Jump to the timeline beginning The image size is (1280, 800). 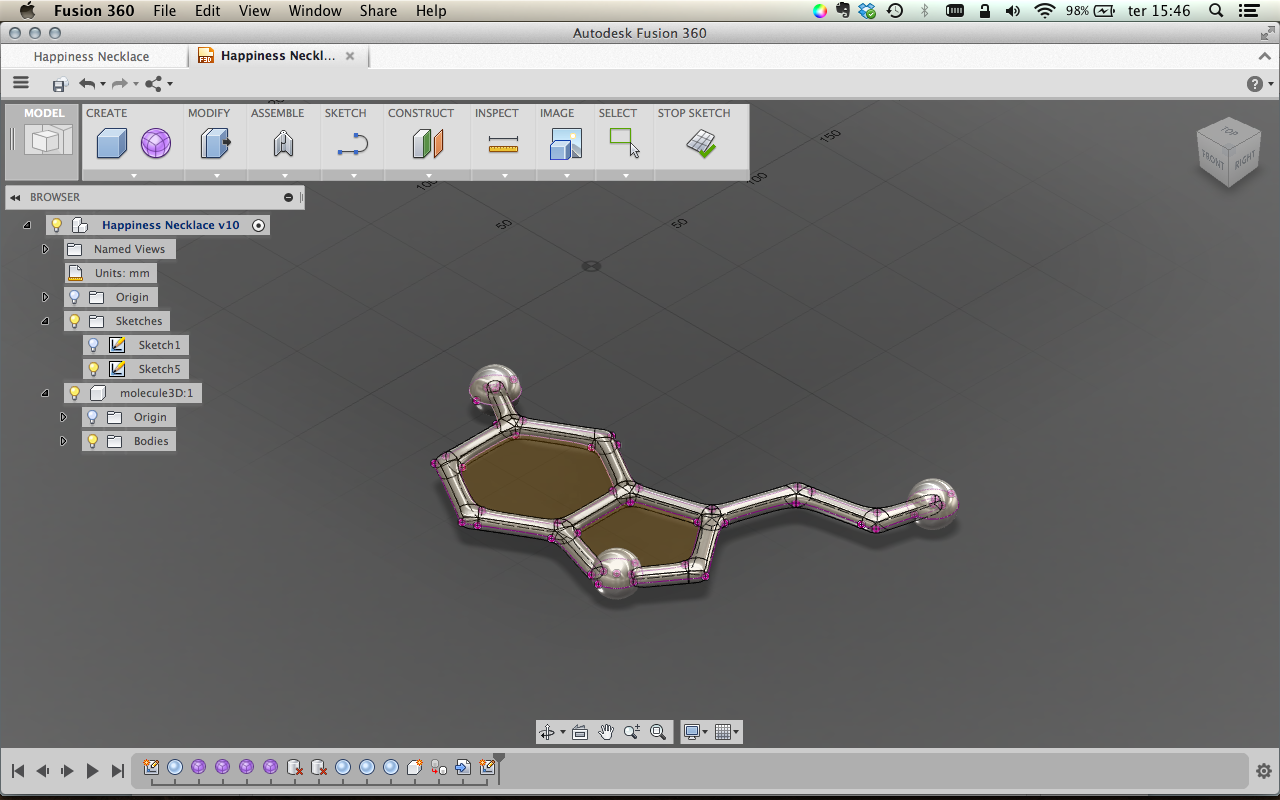[x=17, y=771]
